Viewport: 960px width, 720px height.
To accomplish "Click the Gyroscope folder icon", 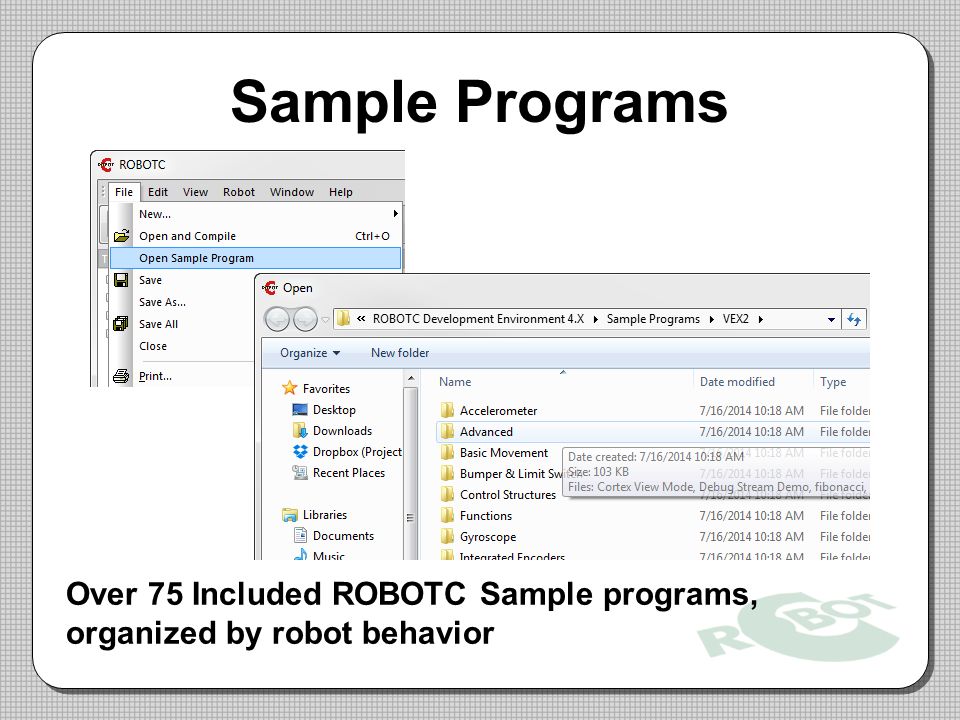I will coord(448,536).
